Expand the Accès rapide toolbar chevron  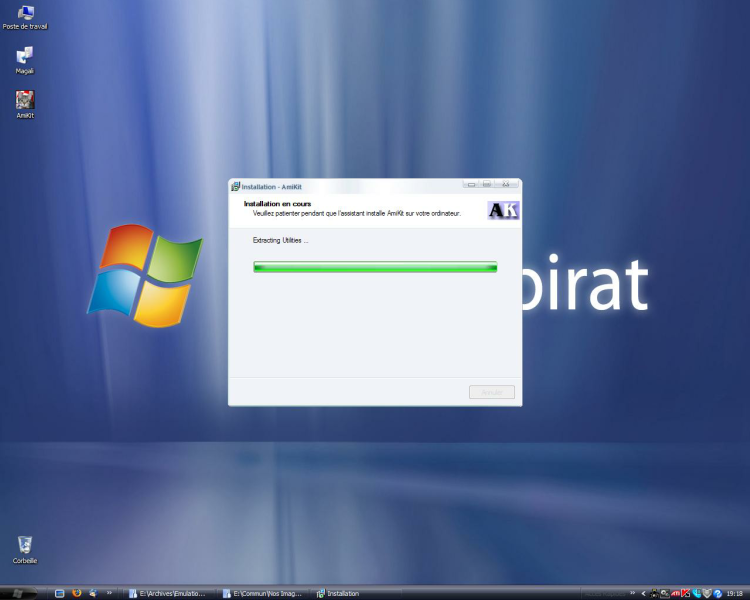point(632,593)
